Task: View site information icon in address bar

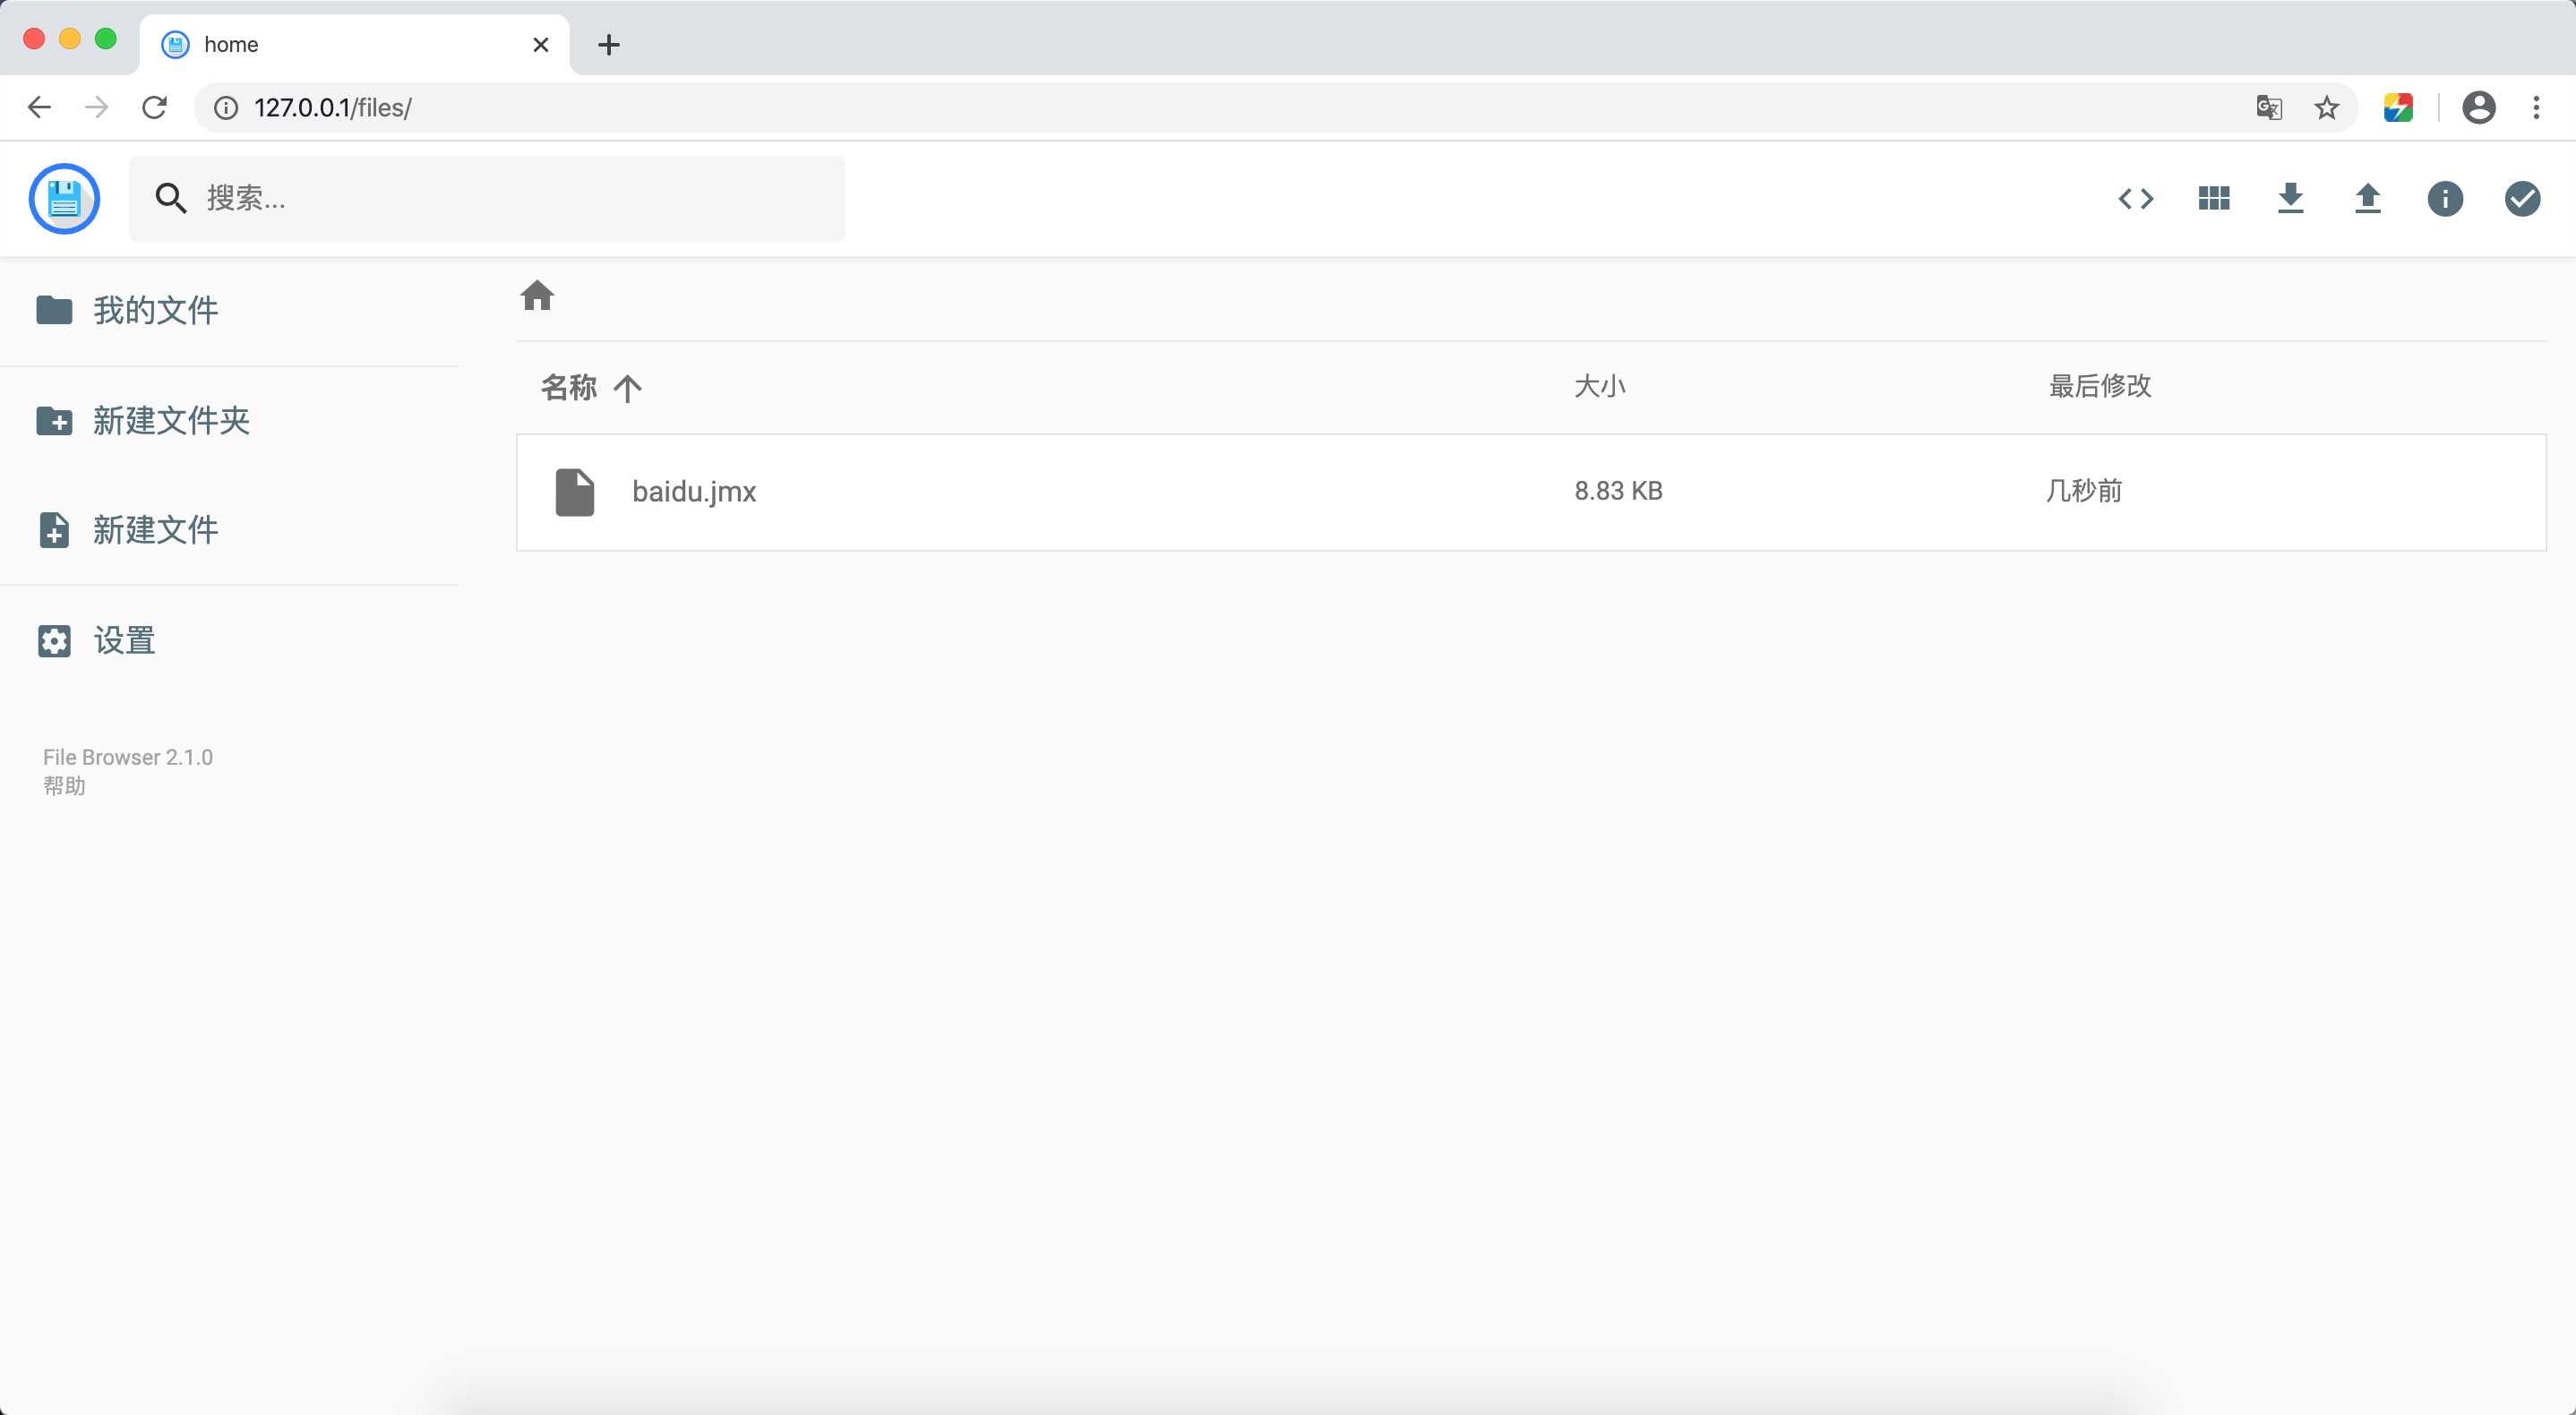Action: point(226,107)
